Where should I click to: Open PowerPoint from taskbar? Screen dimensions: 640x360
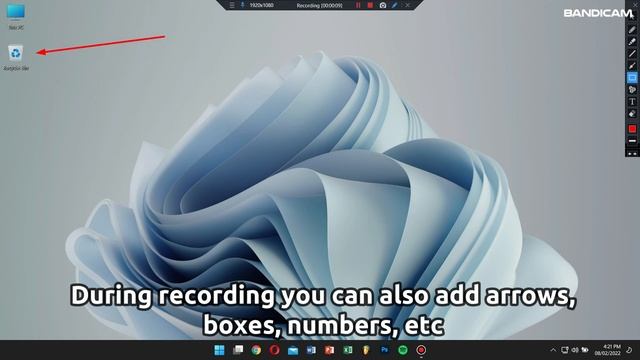coord(330,350)
